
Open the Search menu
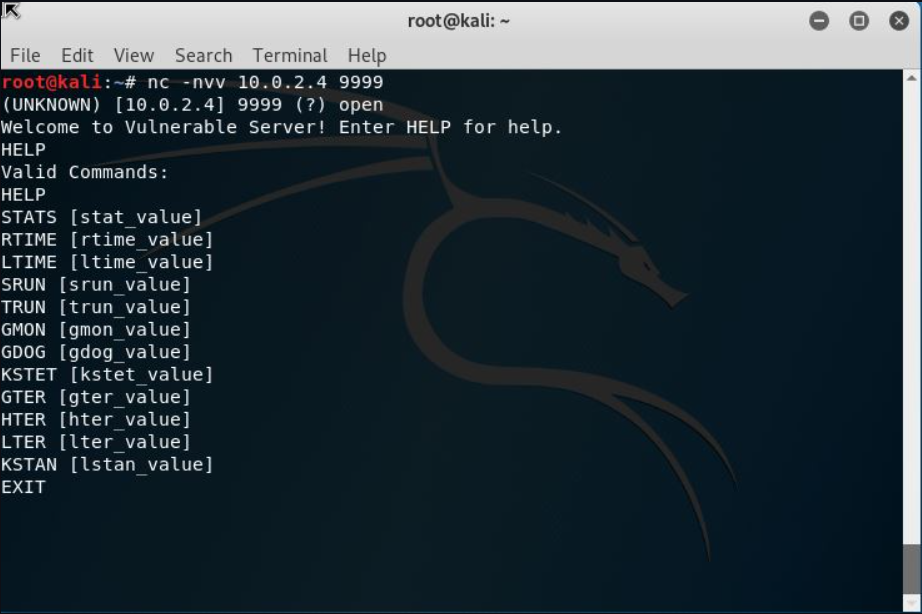[203, 56]
